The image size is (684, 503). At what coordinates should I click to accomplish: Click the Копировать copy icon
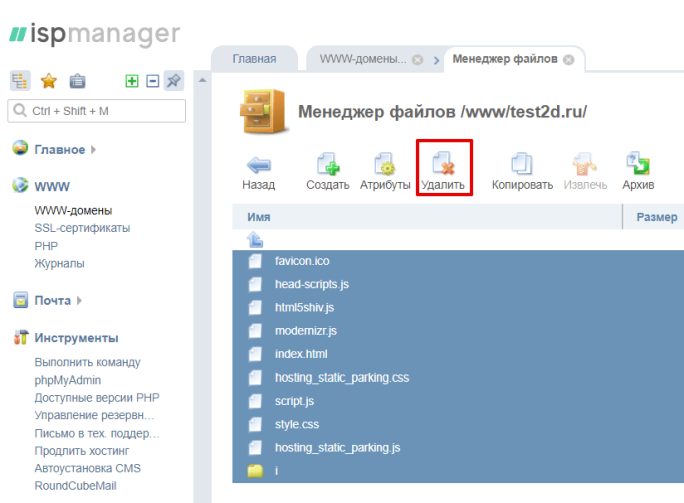tap(522, 164)
